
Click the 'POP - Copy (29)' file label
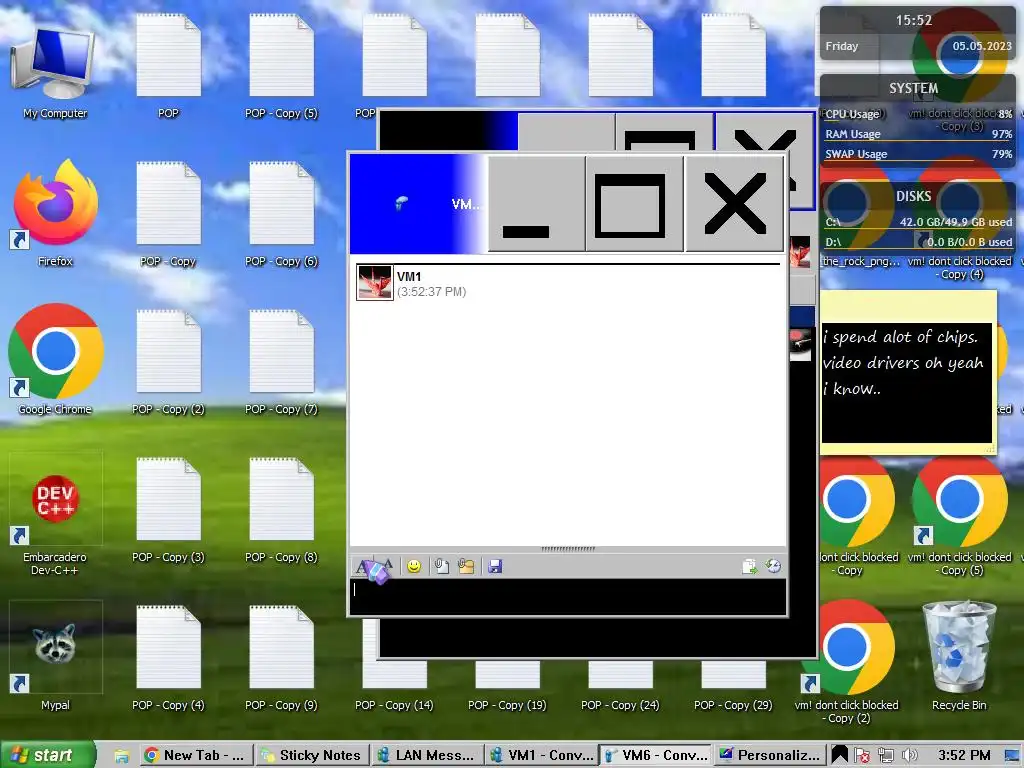point(733,705)
